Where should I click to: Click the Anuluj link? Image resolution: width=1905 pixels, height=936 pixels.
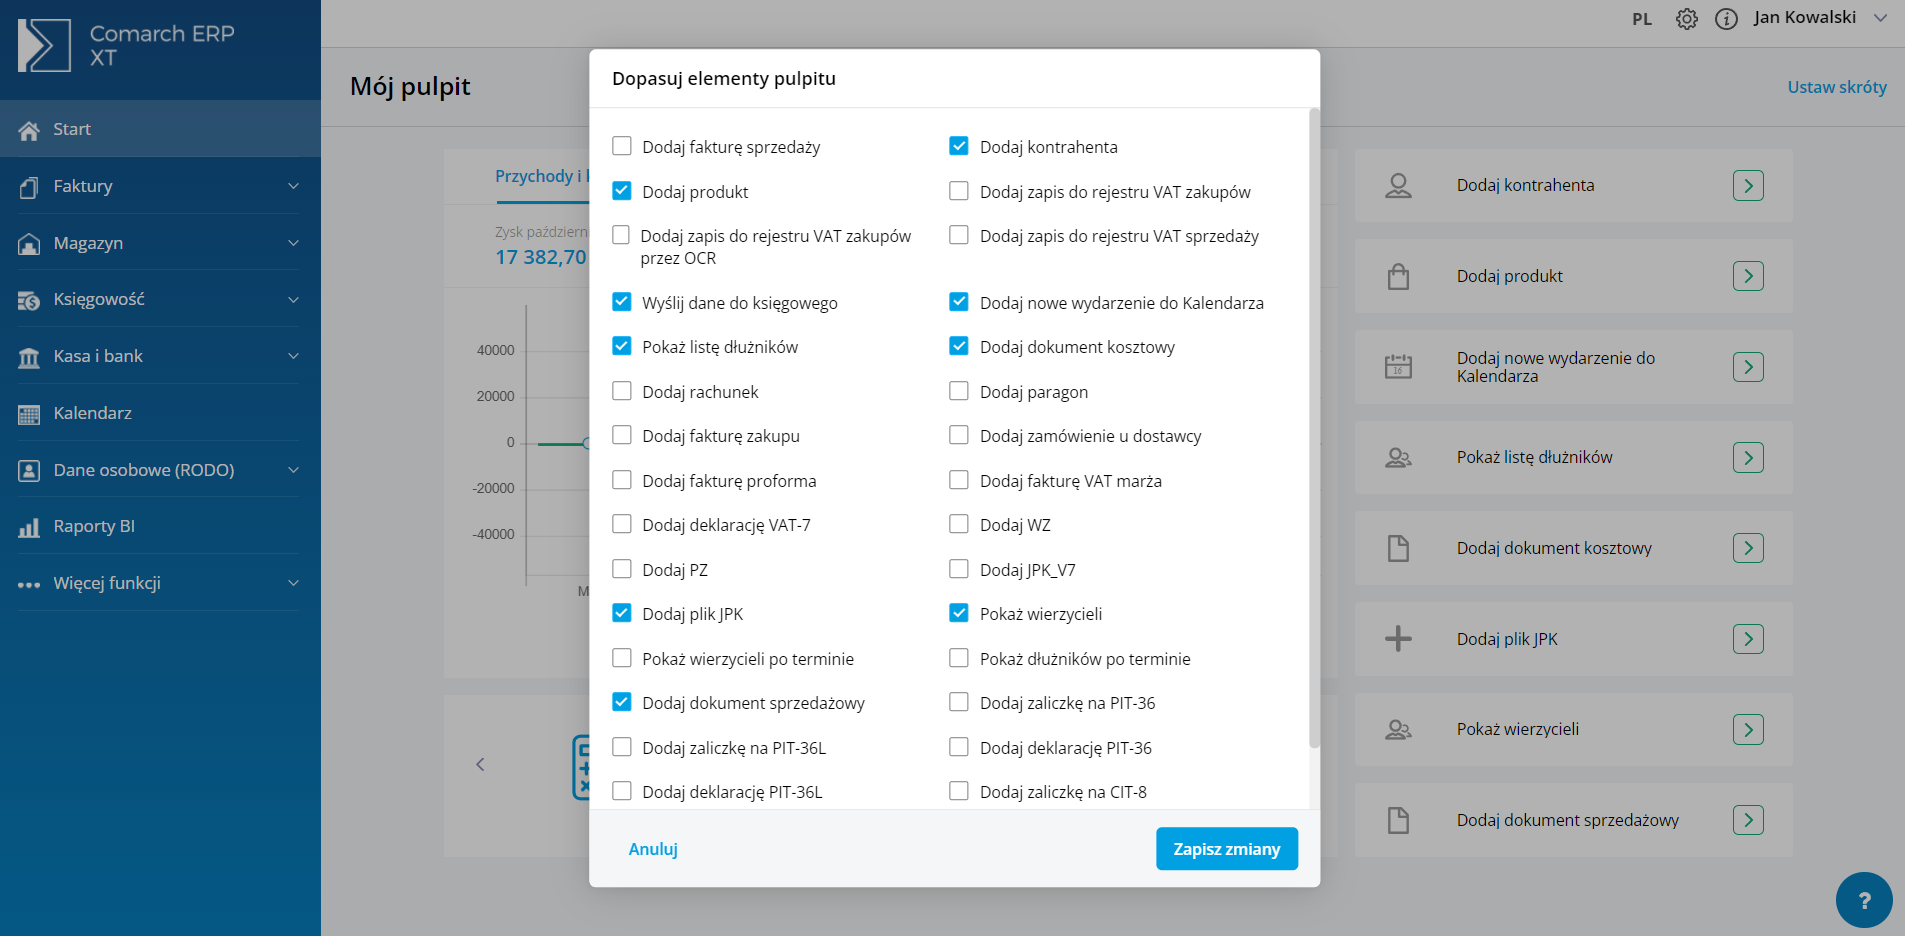(653, 849)
